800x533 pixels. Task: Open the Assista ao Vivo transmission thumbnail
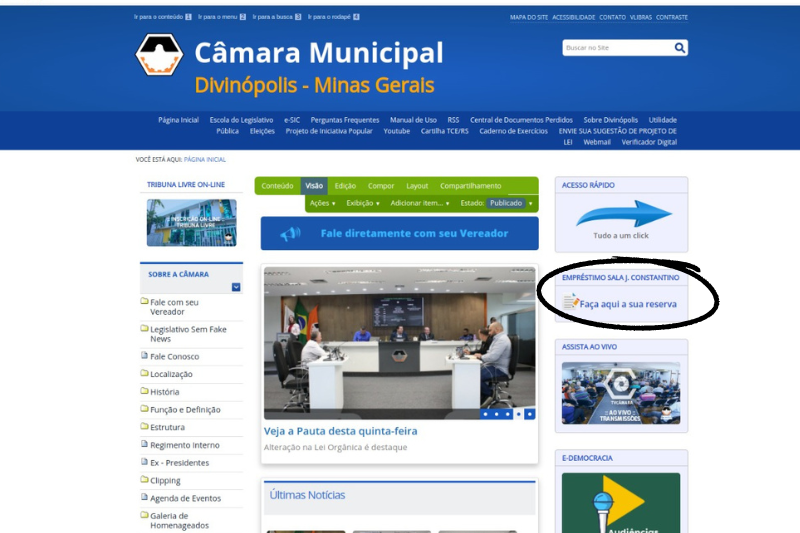pyautogui.click(x=621, y=393)
